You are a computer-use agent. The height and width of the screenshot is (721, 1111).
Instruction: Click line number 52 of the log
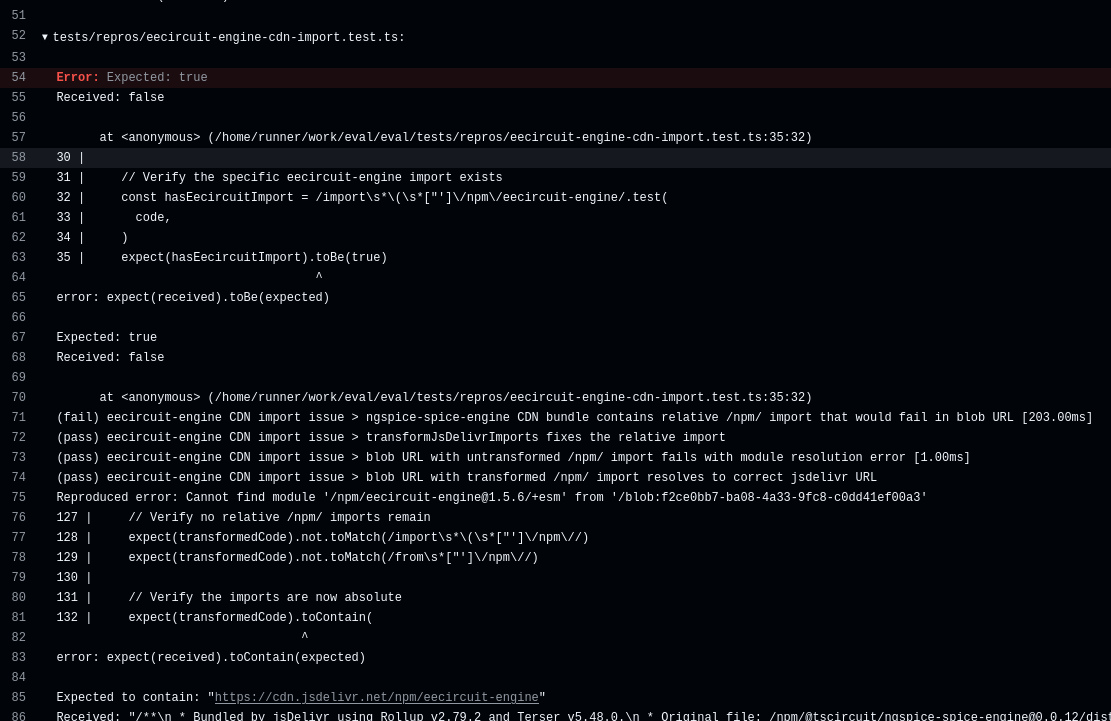point(18,36)
